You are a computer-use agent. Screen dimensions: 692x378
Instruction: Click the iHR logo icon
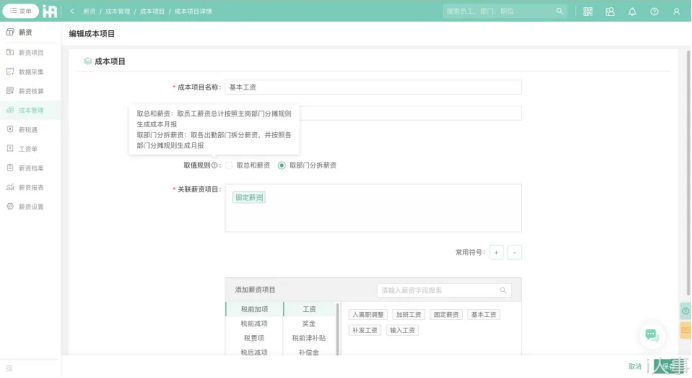49,11
